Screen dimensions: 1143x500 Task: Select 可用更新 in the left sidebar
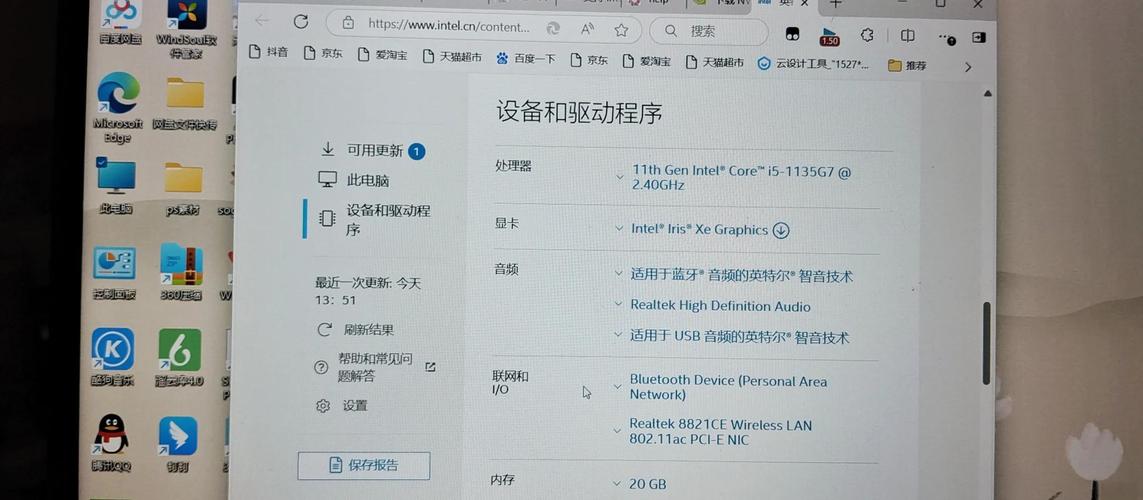pos(373,150)
